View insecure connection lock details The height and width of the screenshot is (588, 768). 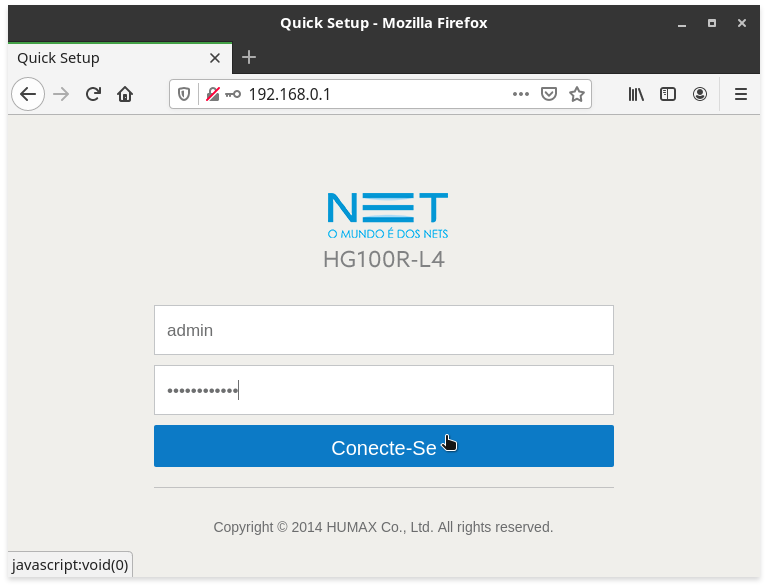point(213,94)
